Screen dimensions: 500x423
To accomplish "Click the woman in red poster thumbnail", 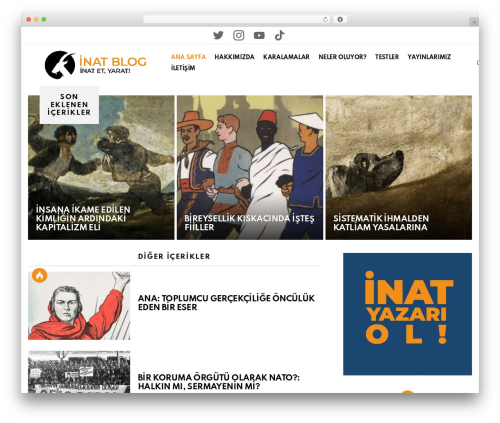I will click(x=79, y=306).
